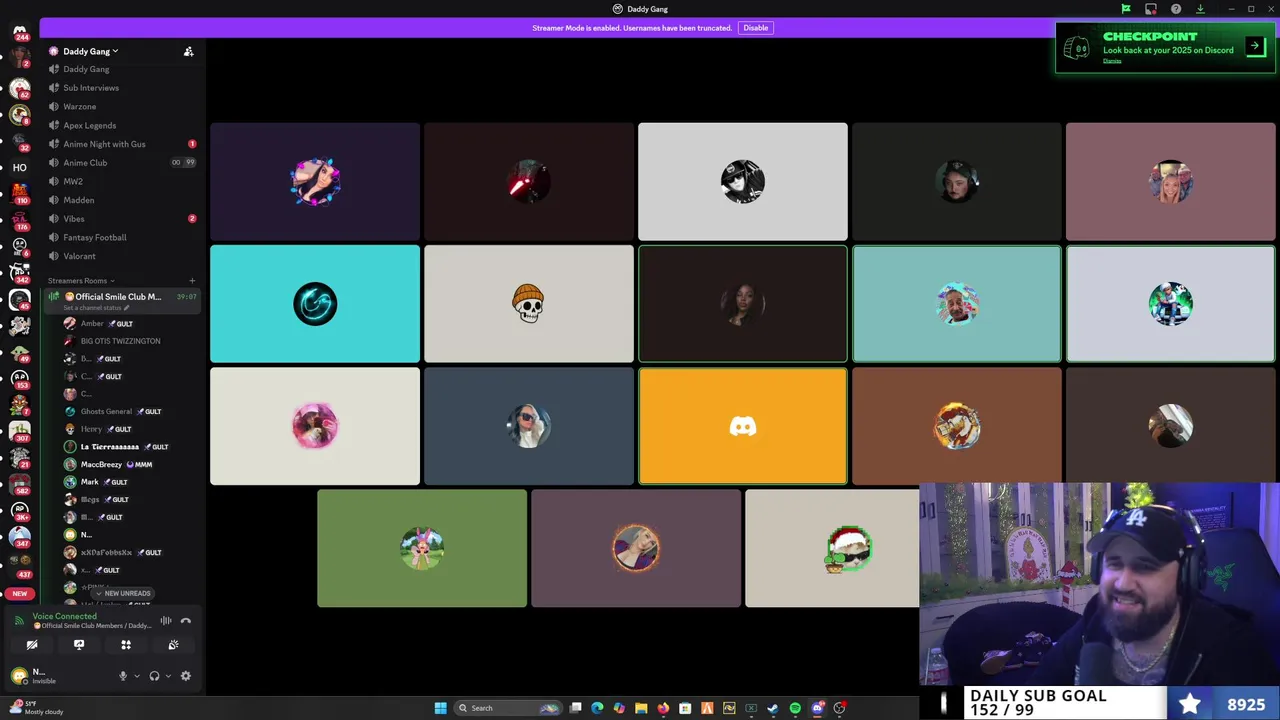Viewport: 1280px width, 720px height.
Task: Select the orange Discord logo participant tile
Action: [743, 426]
